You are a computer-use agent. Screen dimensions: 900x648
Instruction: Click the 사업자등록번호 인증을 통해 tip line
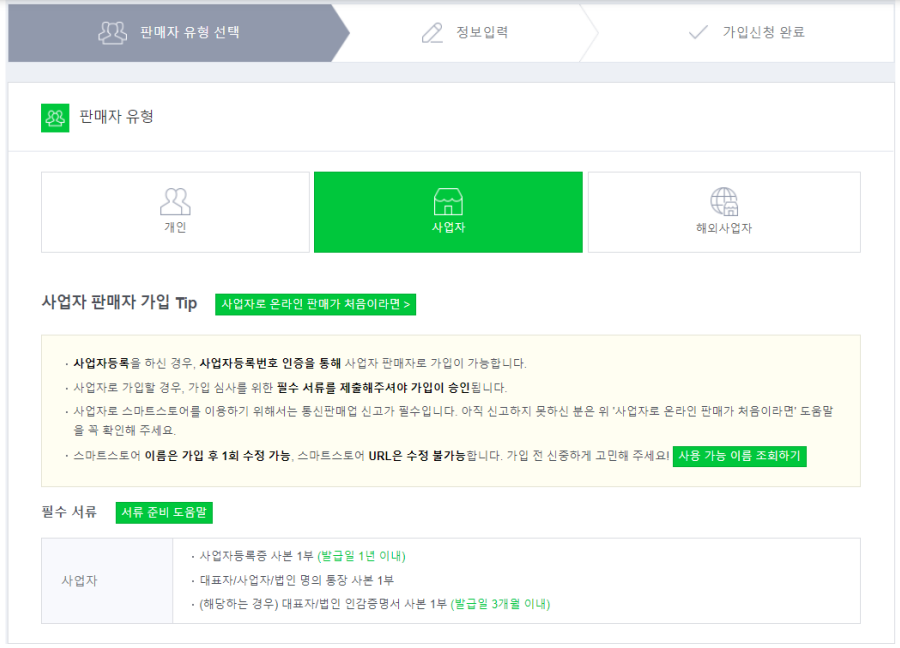point(296,363)
